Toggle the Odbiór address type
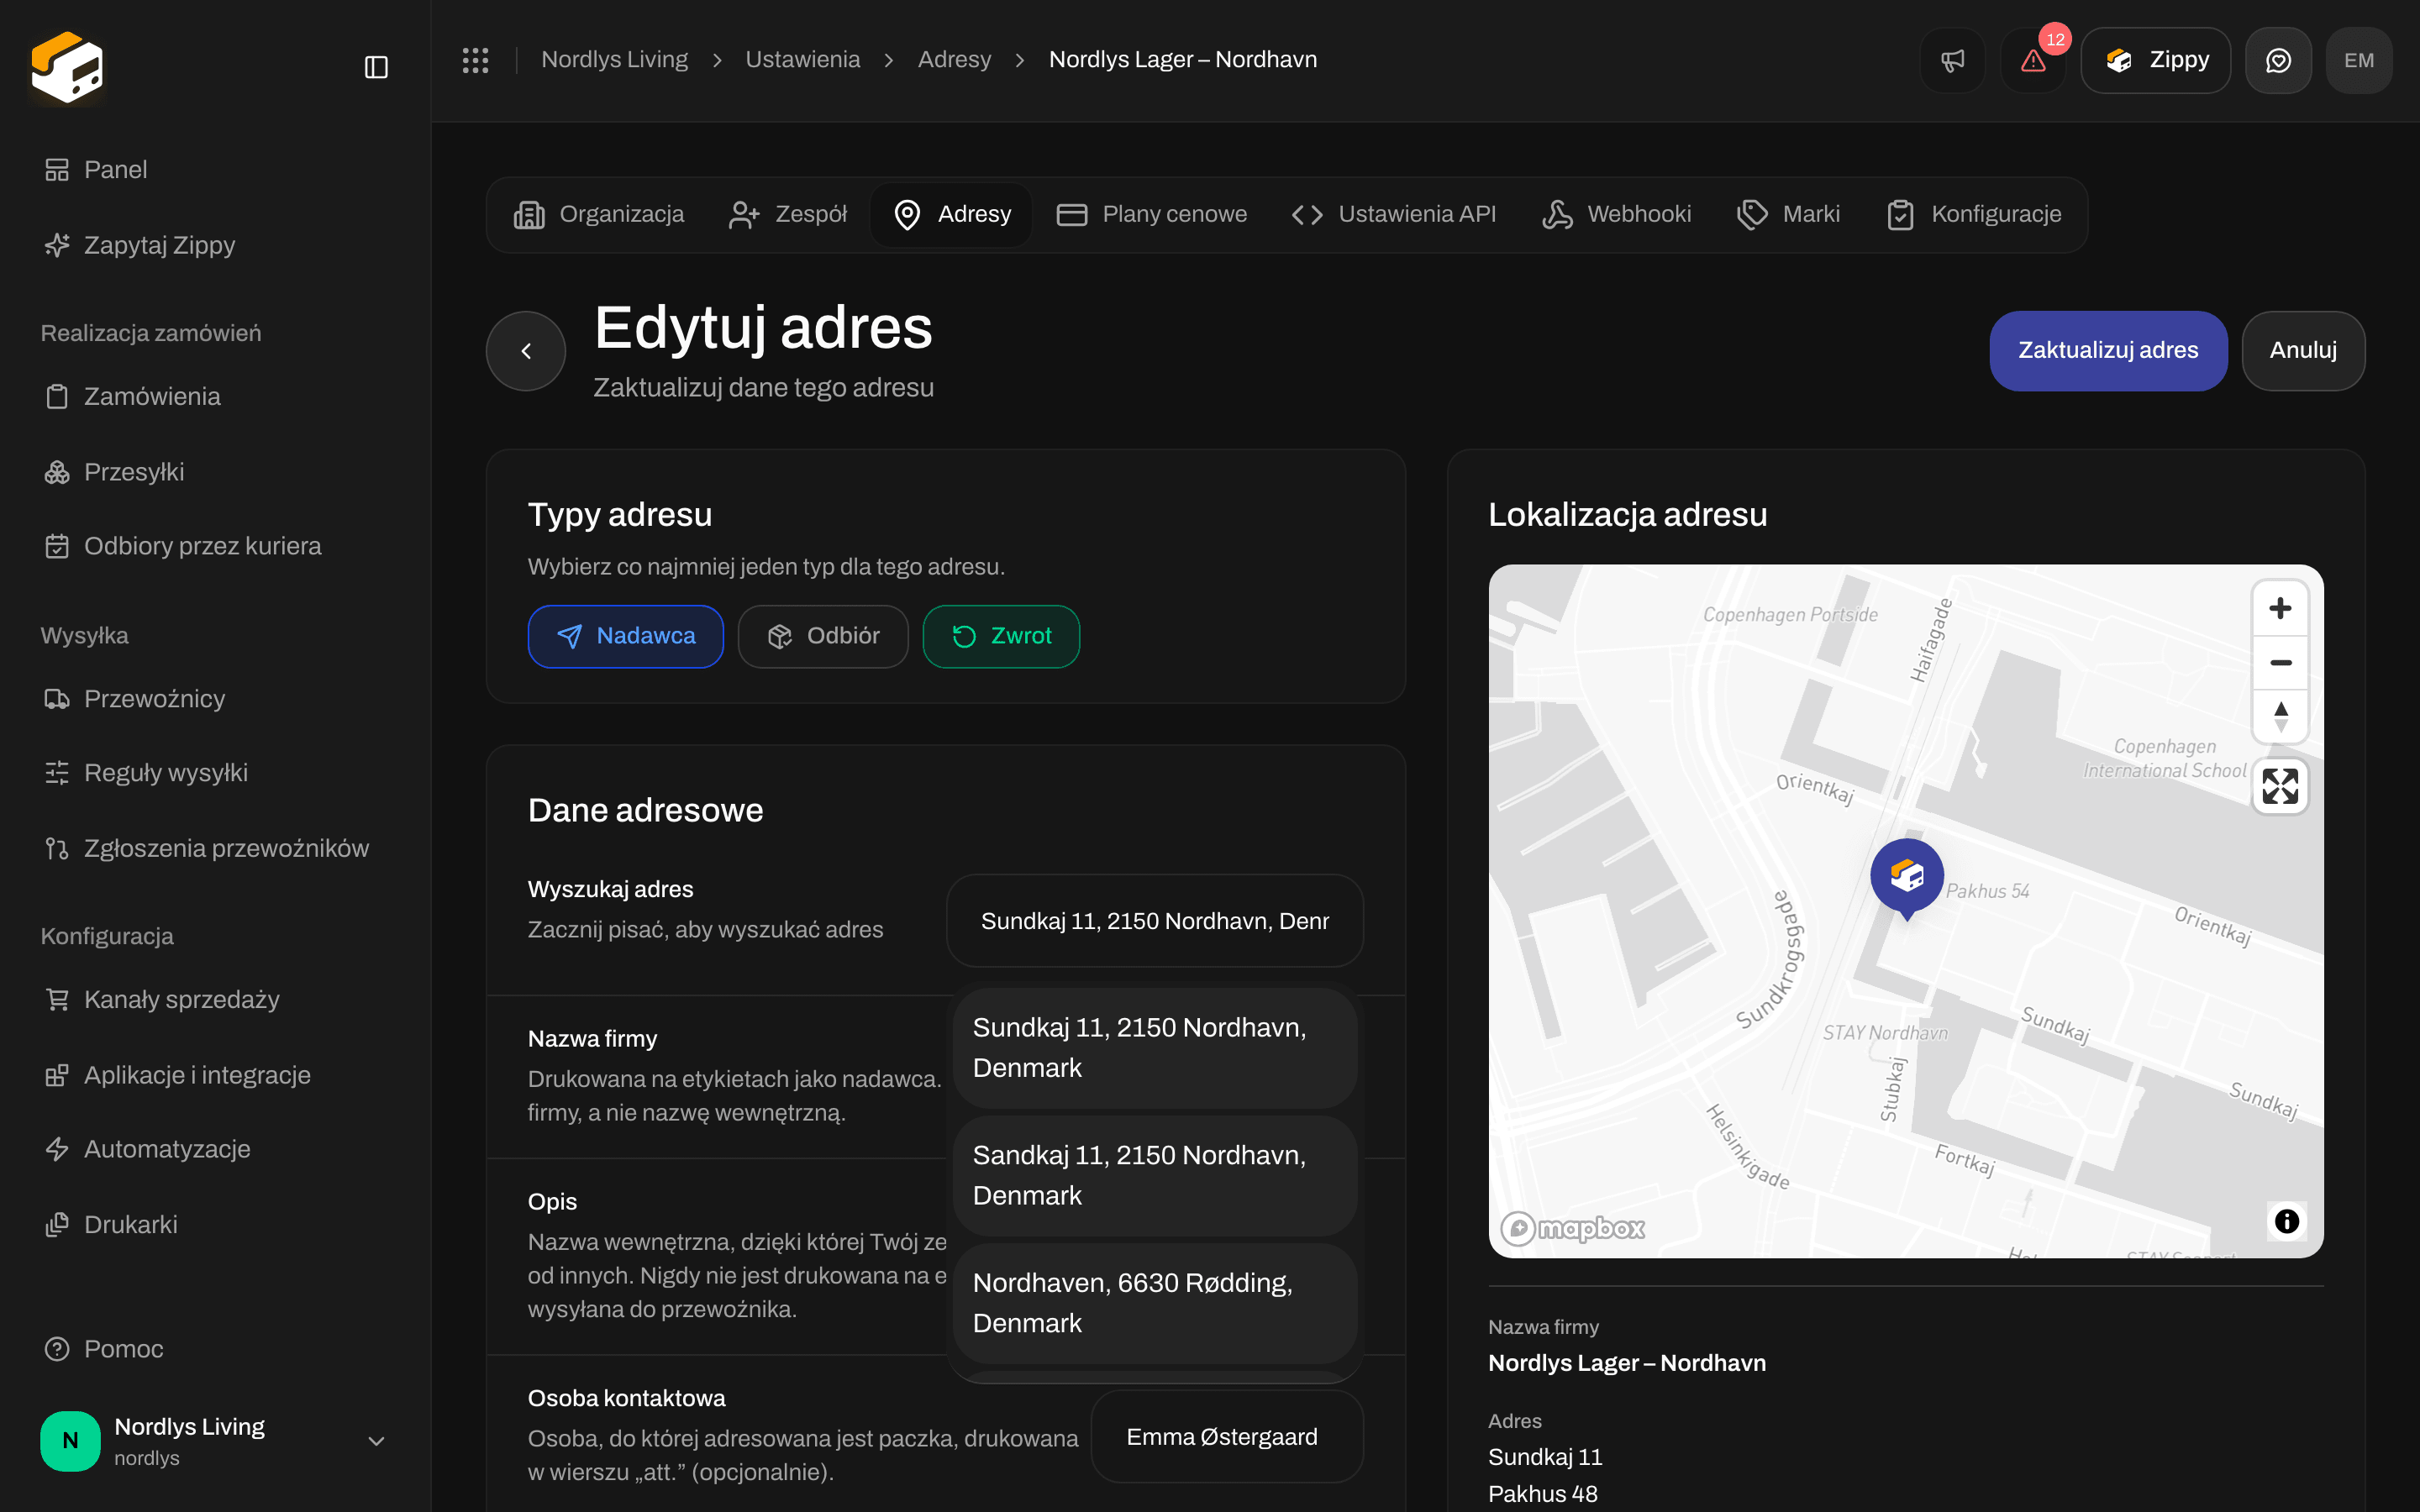This screenshot has width=2420, height=1512. 823,636
